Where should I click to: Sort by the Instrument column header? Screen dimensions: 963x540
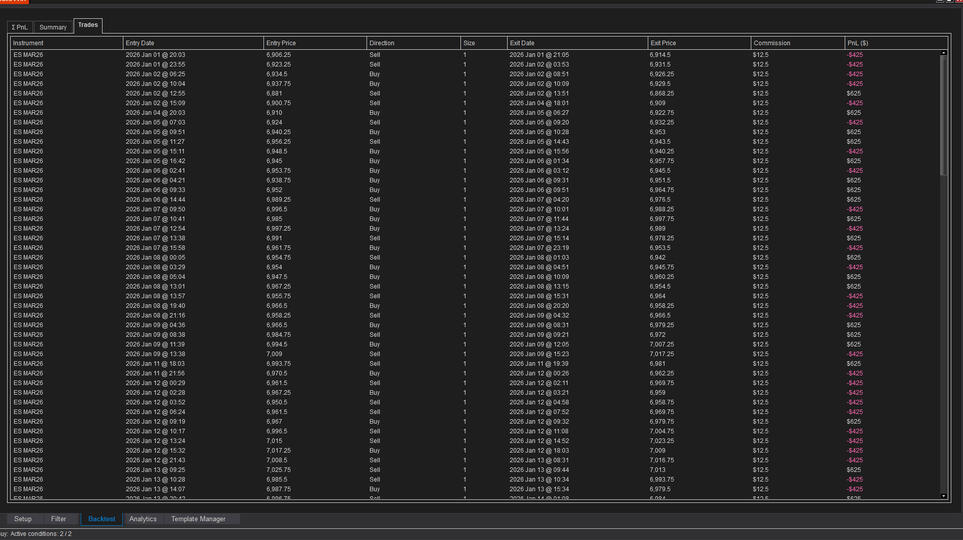(66, 43)
